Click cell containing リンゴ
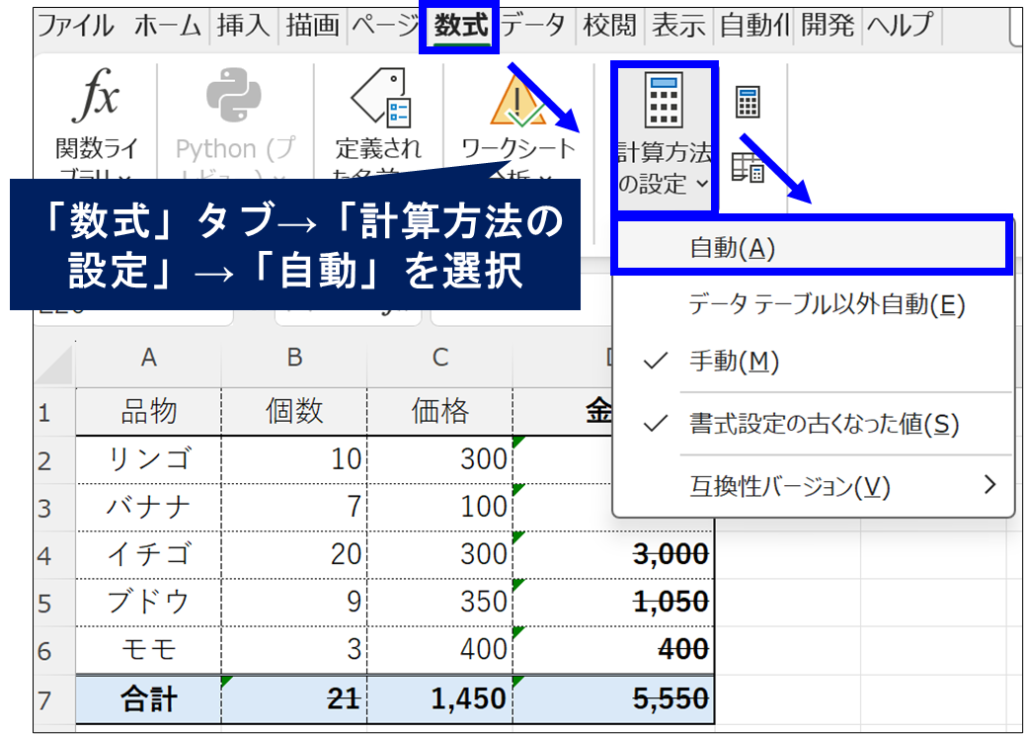Viewport: 1024px width, 734px height. click(148, 460)
